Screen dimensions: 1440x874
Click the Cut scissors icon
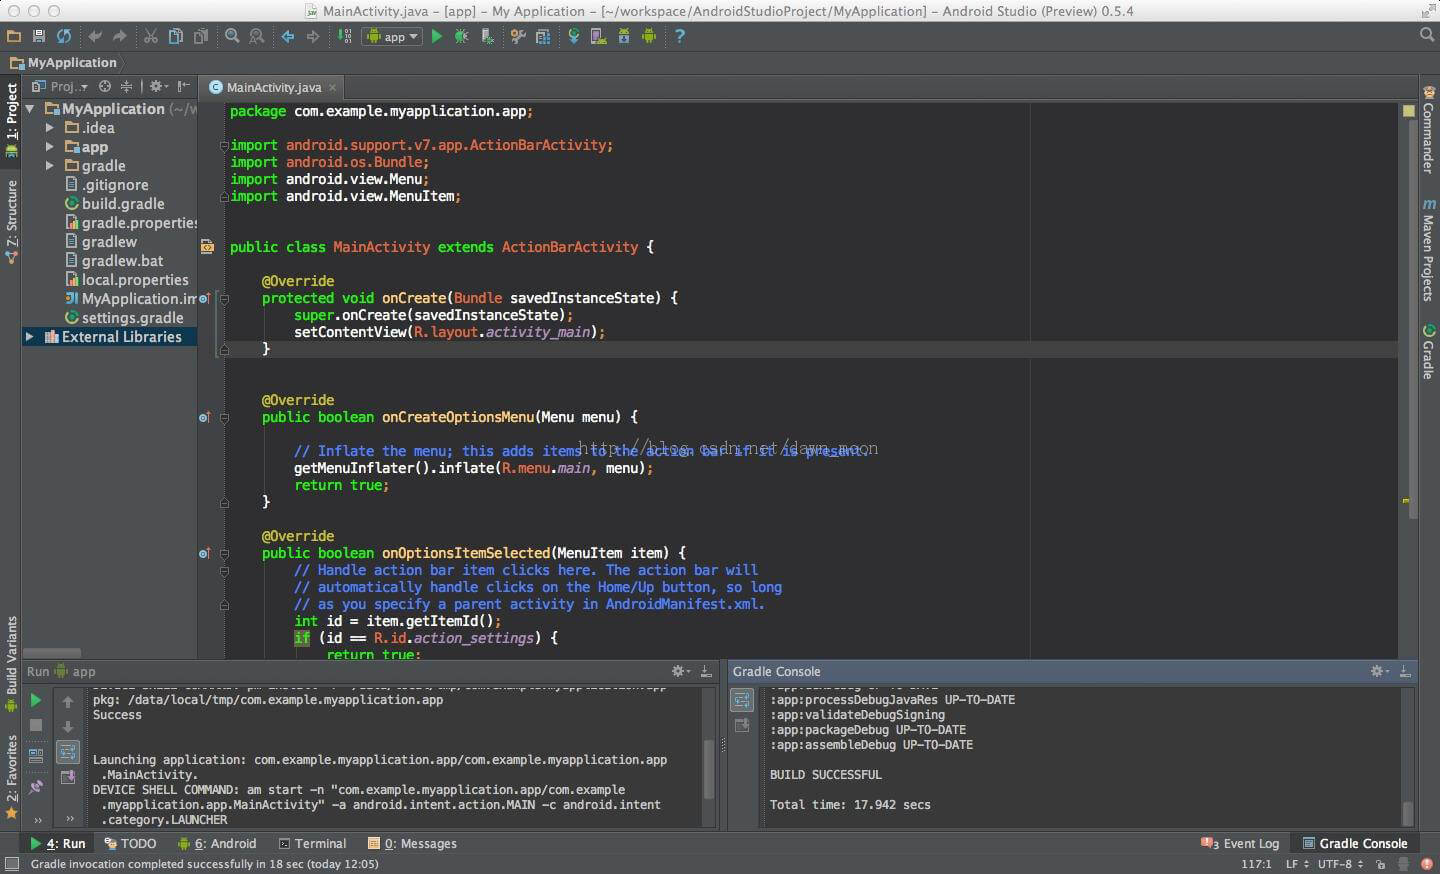click(151, 36)
